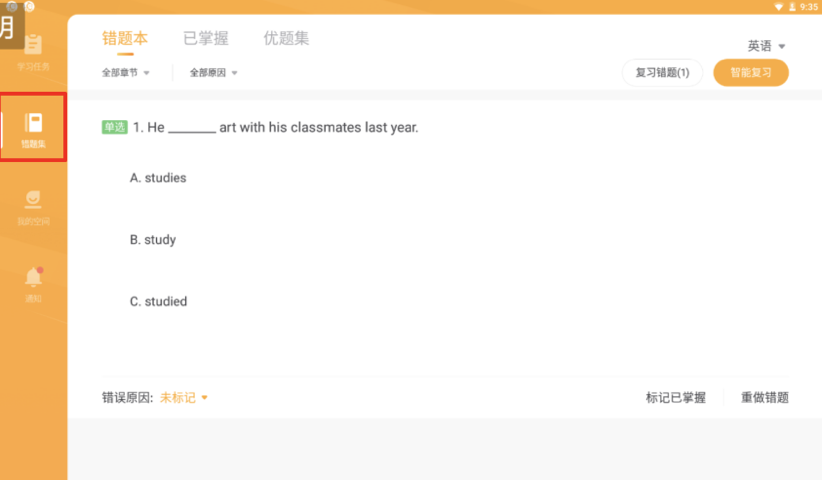Open 学习任务 in the sidebar
The height and width of the screenshot is (480, 822).
[x=33, y=52]
